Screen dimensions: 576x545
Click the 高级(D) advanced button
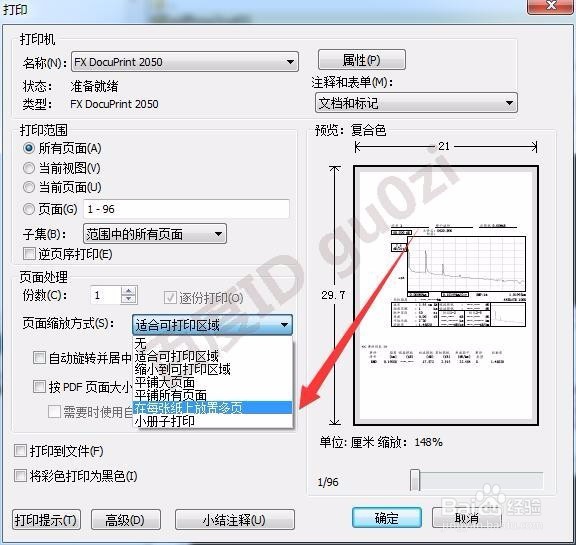point(126,520)
